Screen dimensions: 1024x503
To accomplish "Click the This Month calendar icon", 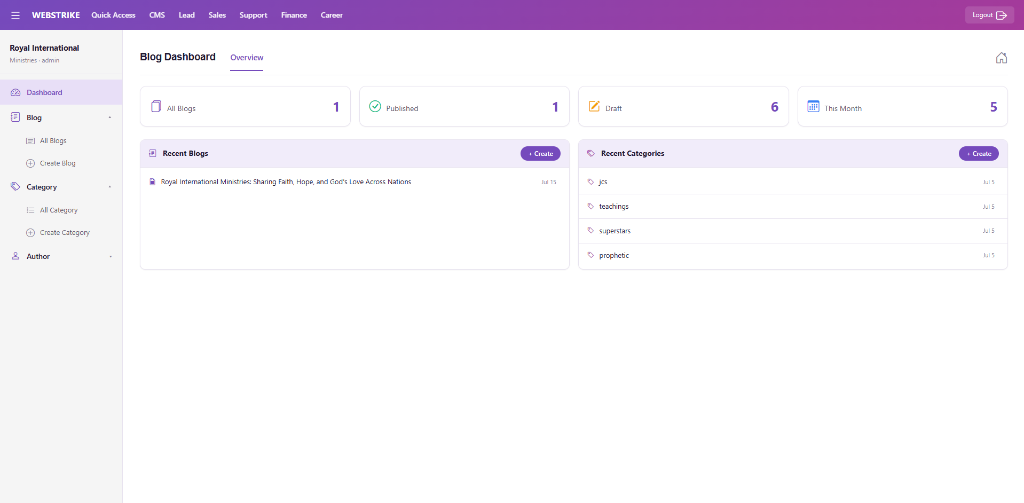I will [x=813, y=106].
